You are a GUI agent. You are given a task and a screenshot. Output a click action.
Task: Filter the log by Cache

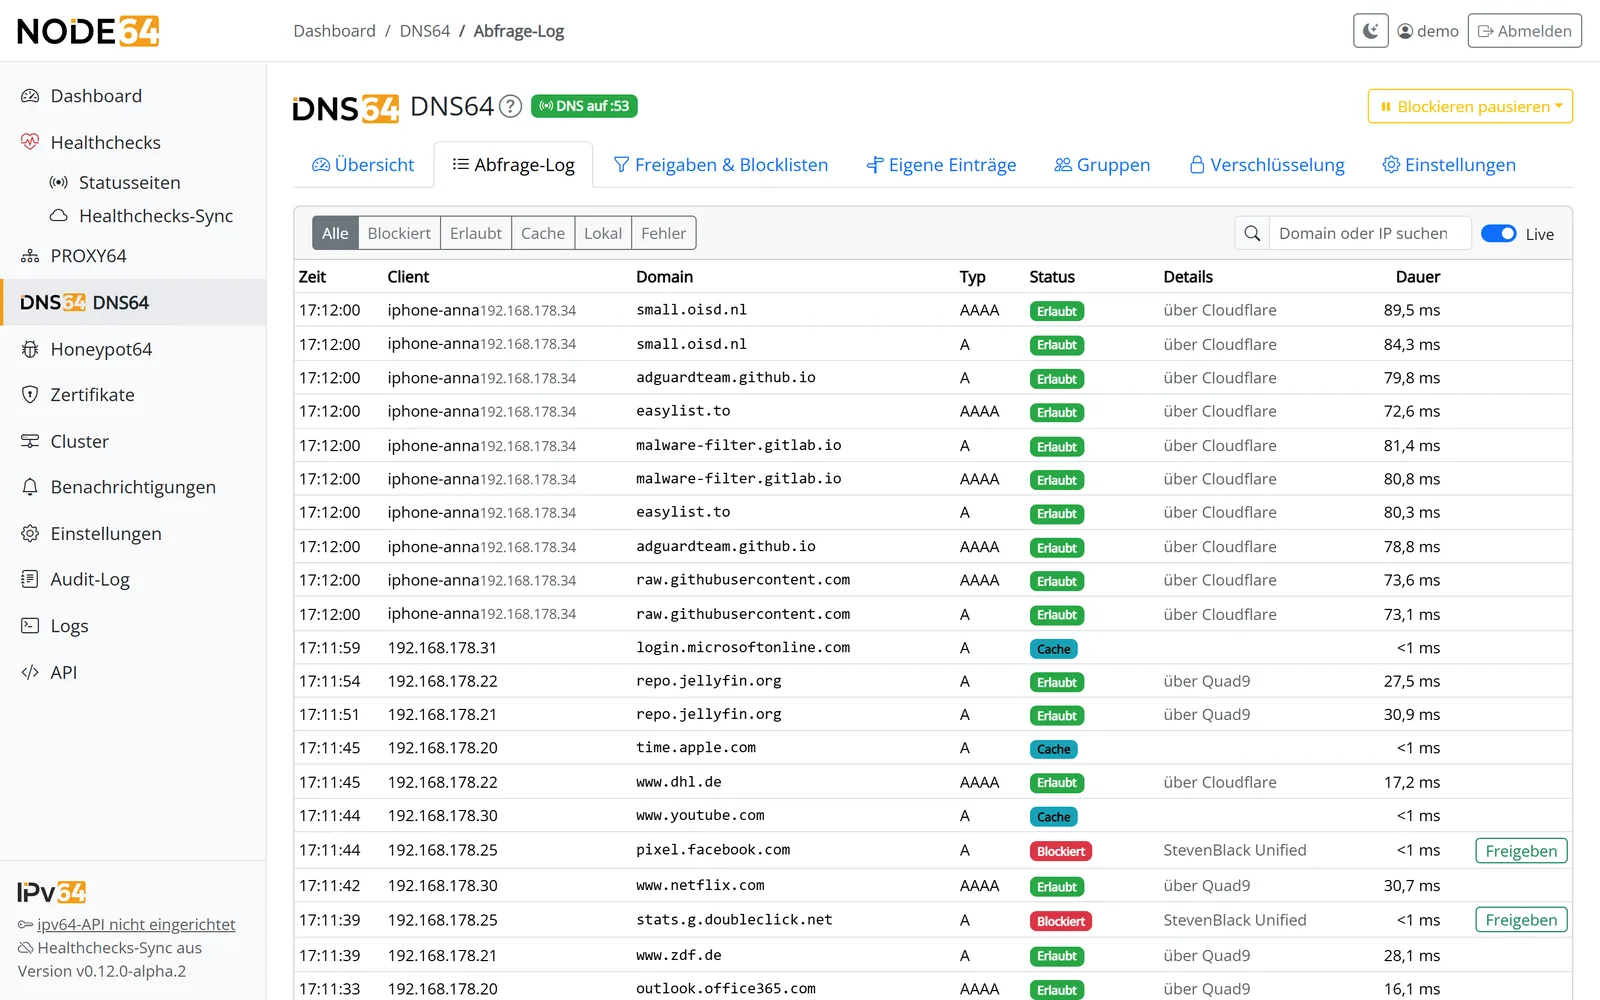click(x=543, y=234)
